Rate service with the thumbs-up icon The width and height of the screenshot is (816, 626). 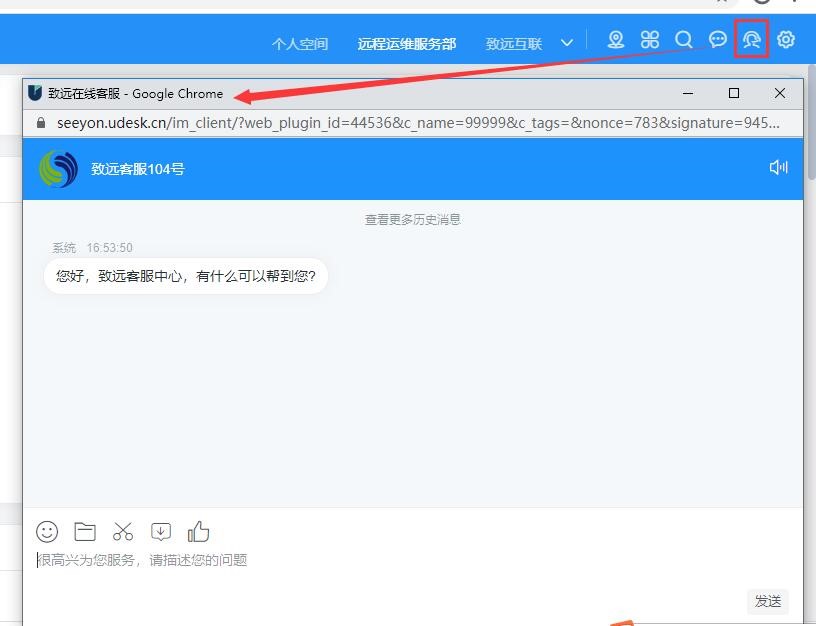198,531
